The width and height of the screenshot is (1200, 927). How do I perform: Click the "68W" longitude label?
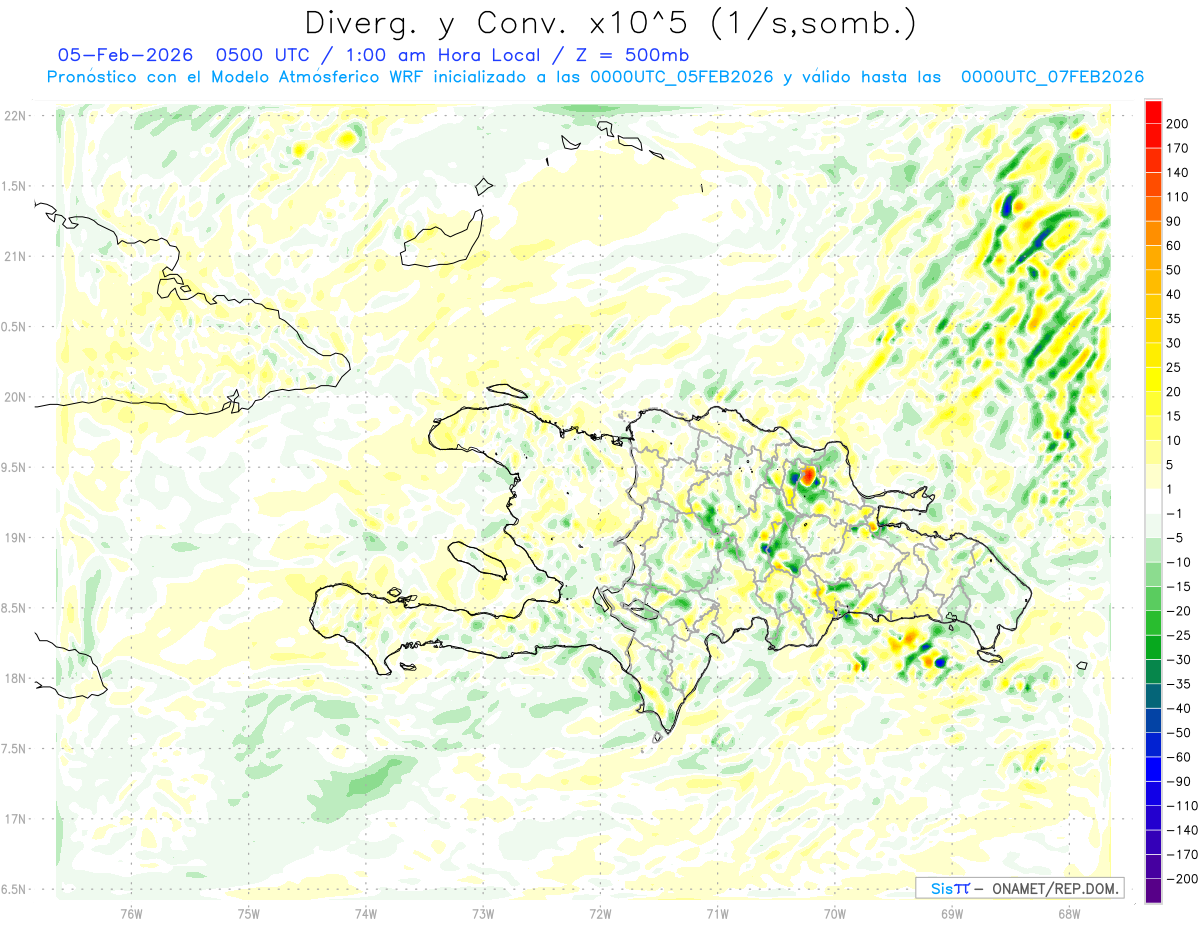click(1069, 914)
